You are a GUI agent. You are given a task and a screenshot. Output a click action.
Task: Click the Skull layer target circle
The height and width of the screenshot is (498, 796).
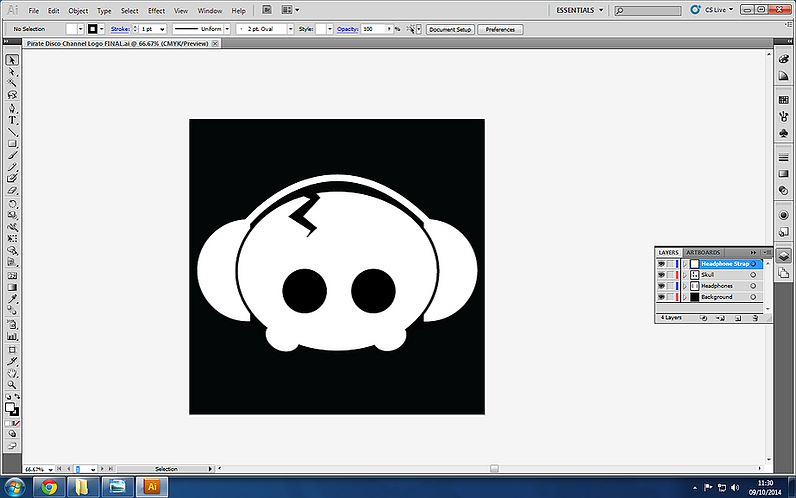click(753, 275)
